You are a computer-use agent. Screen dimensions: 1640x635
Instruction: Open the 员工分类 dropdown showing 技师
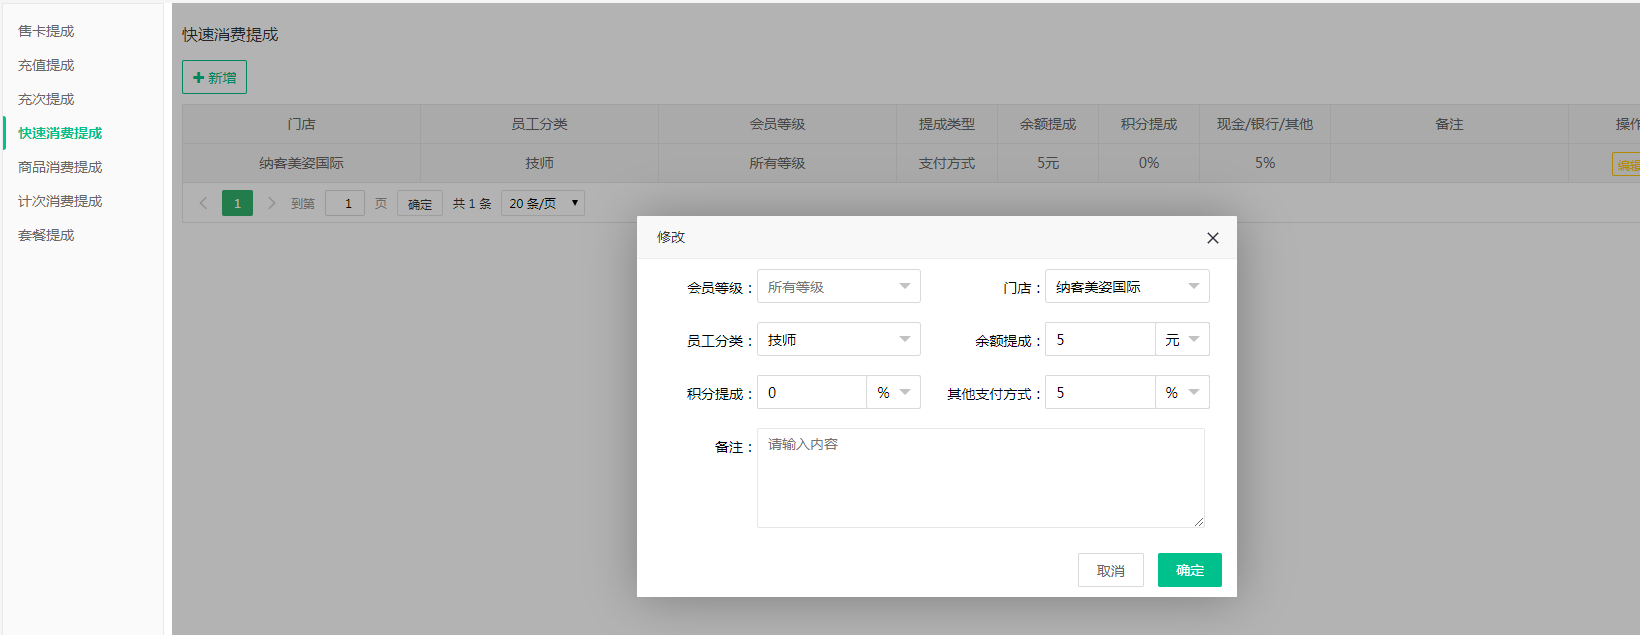point(838,340)
